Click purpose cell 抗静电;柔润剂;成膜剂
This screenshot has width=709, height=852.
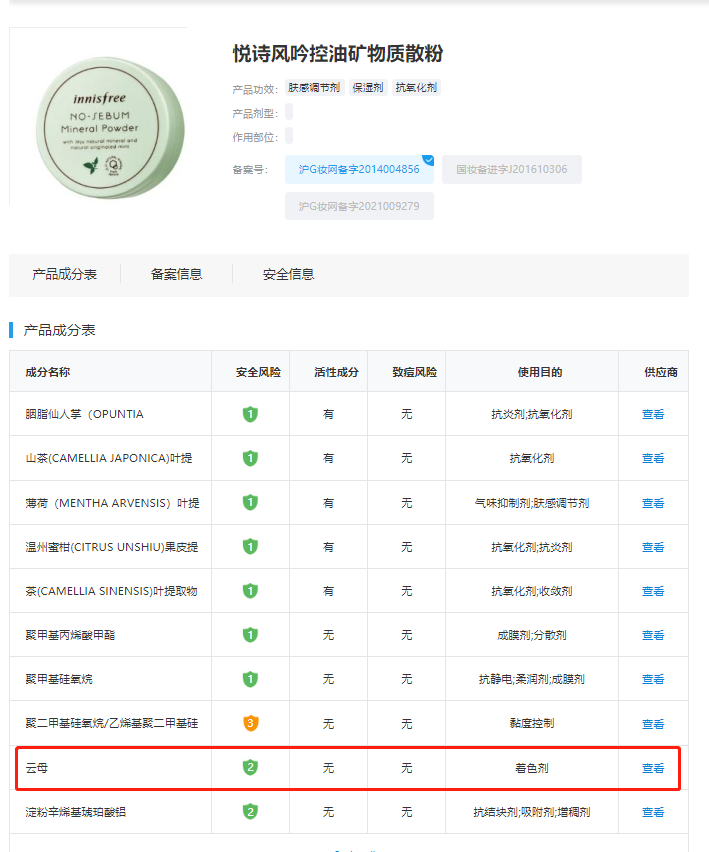pos(532,679)
